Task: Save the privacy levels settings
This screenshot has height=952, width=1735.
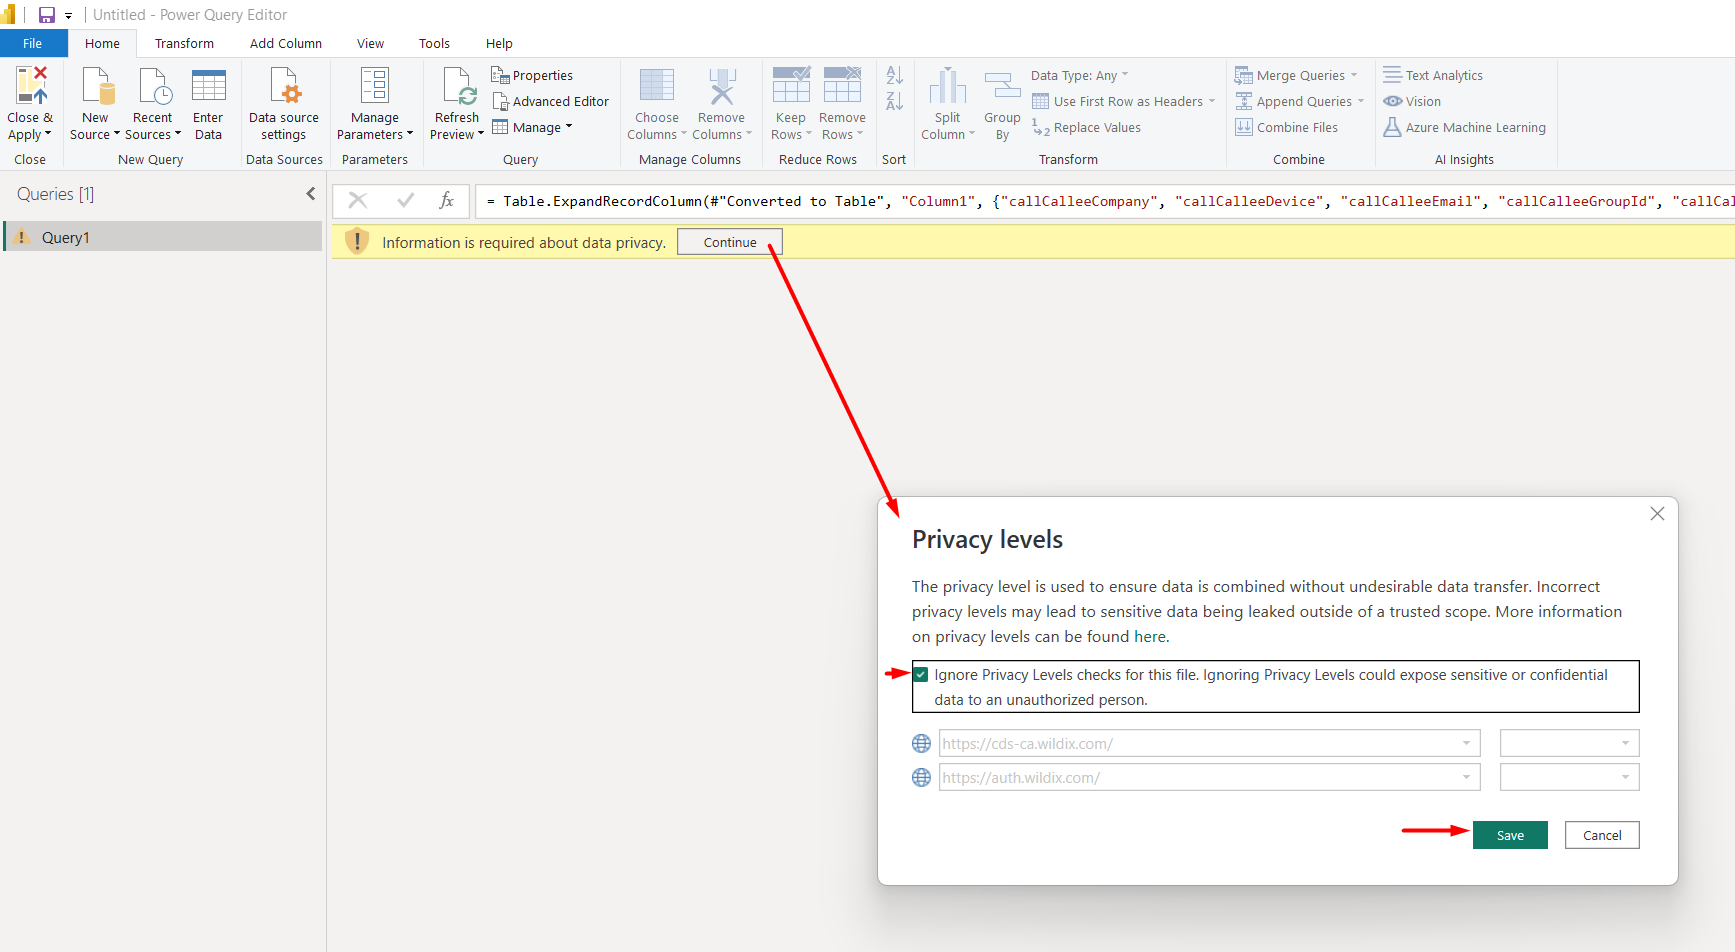Action: click(x=1510, y=835)
